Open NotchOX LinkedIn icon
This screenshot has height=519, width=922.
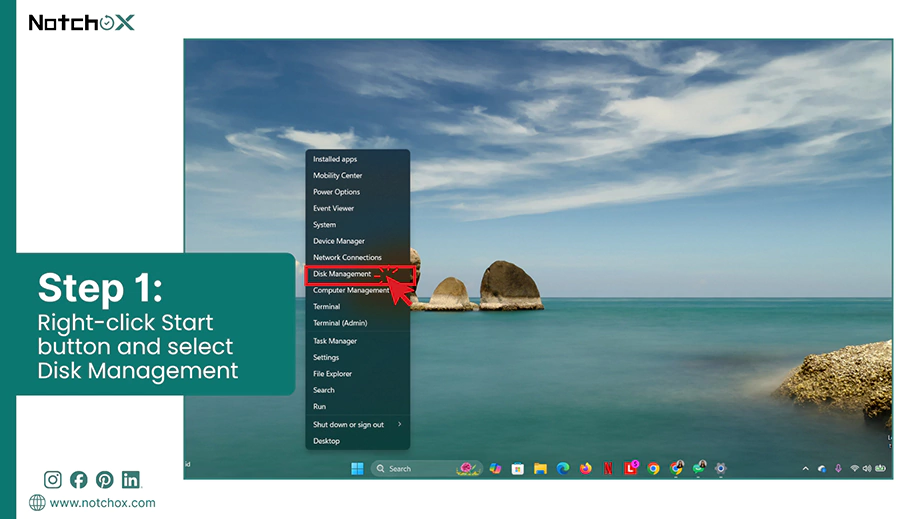pos(131,480)
